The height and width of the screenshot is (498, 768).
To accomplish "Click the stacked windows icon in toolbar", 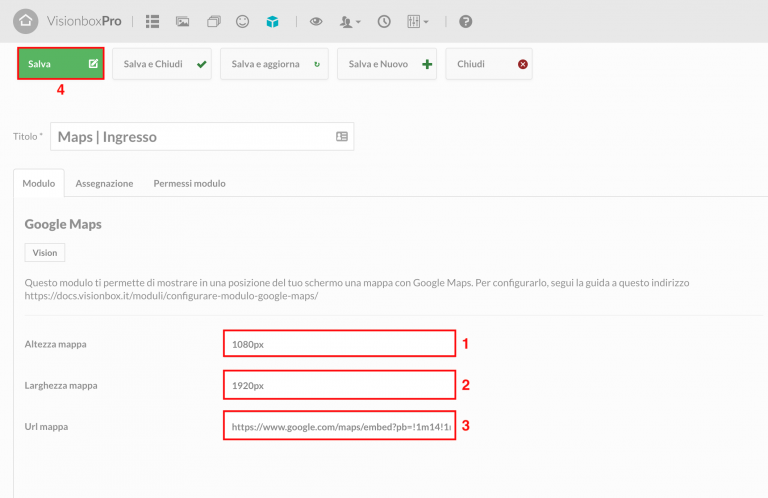I will point(214,22).
